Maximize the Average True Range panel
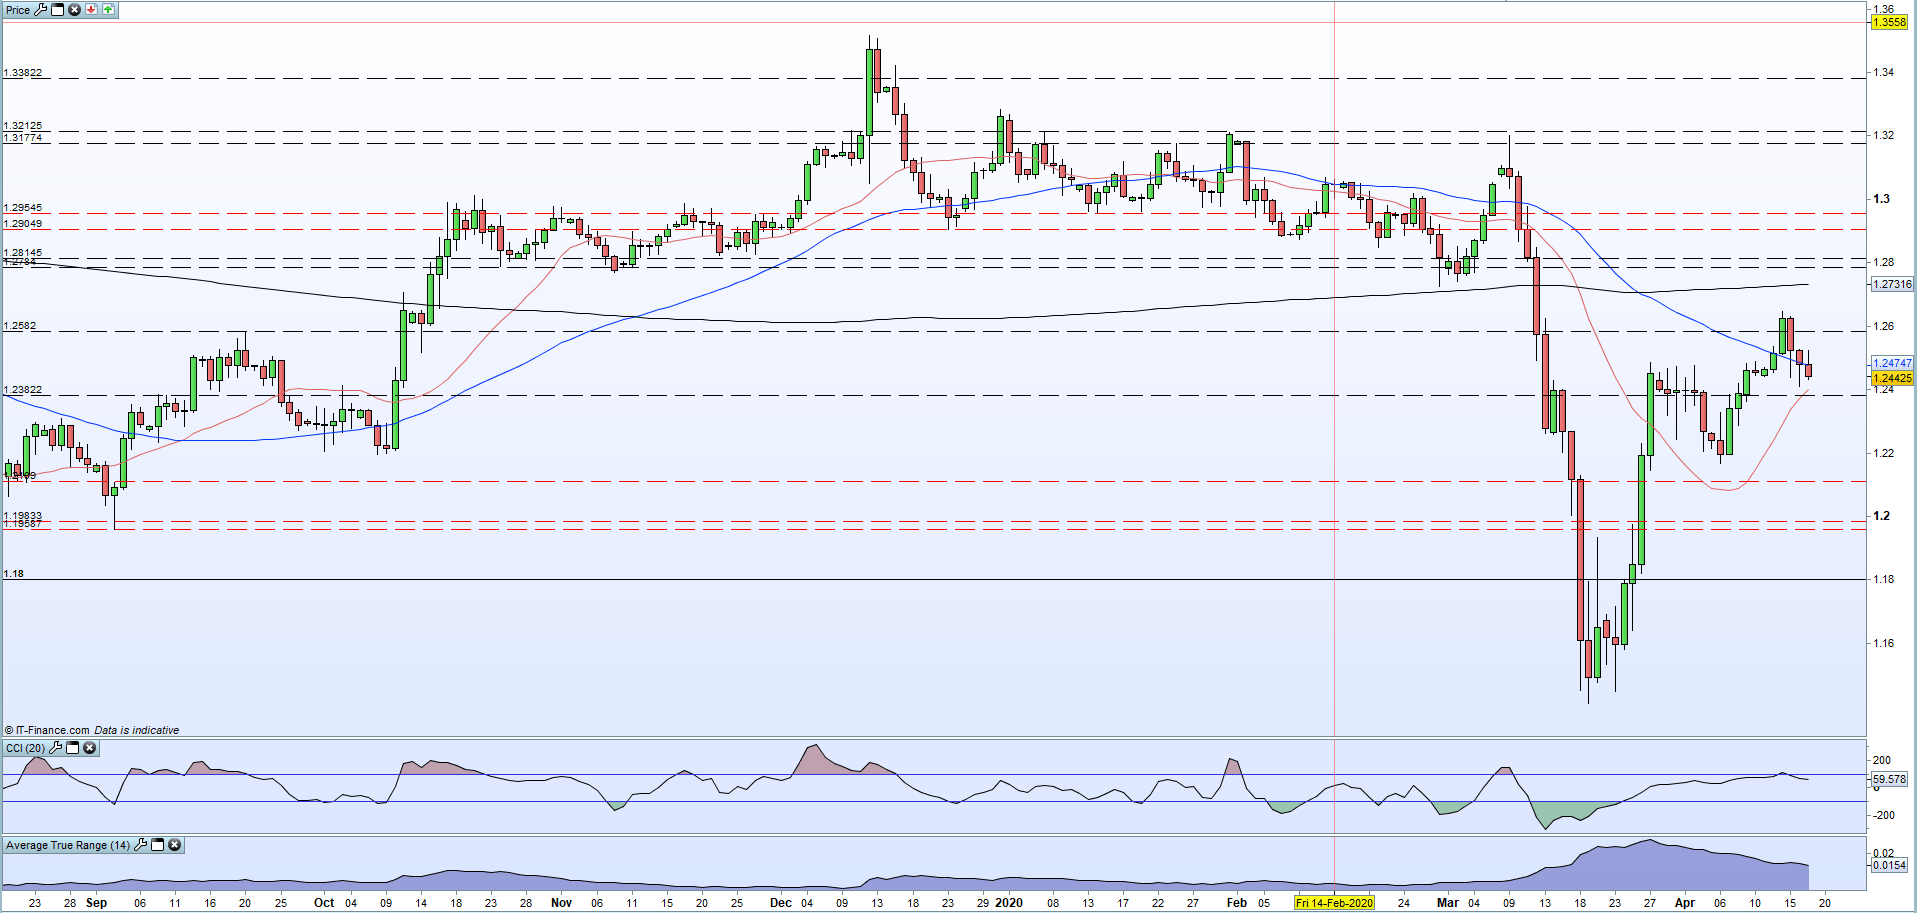 coord(158,845)
